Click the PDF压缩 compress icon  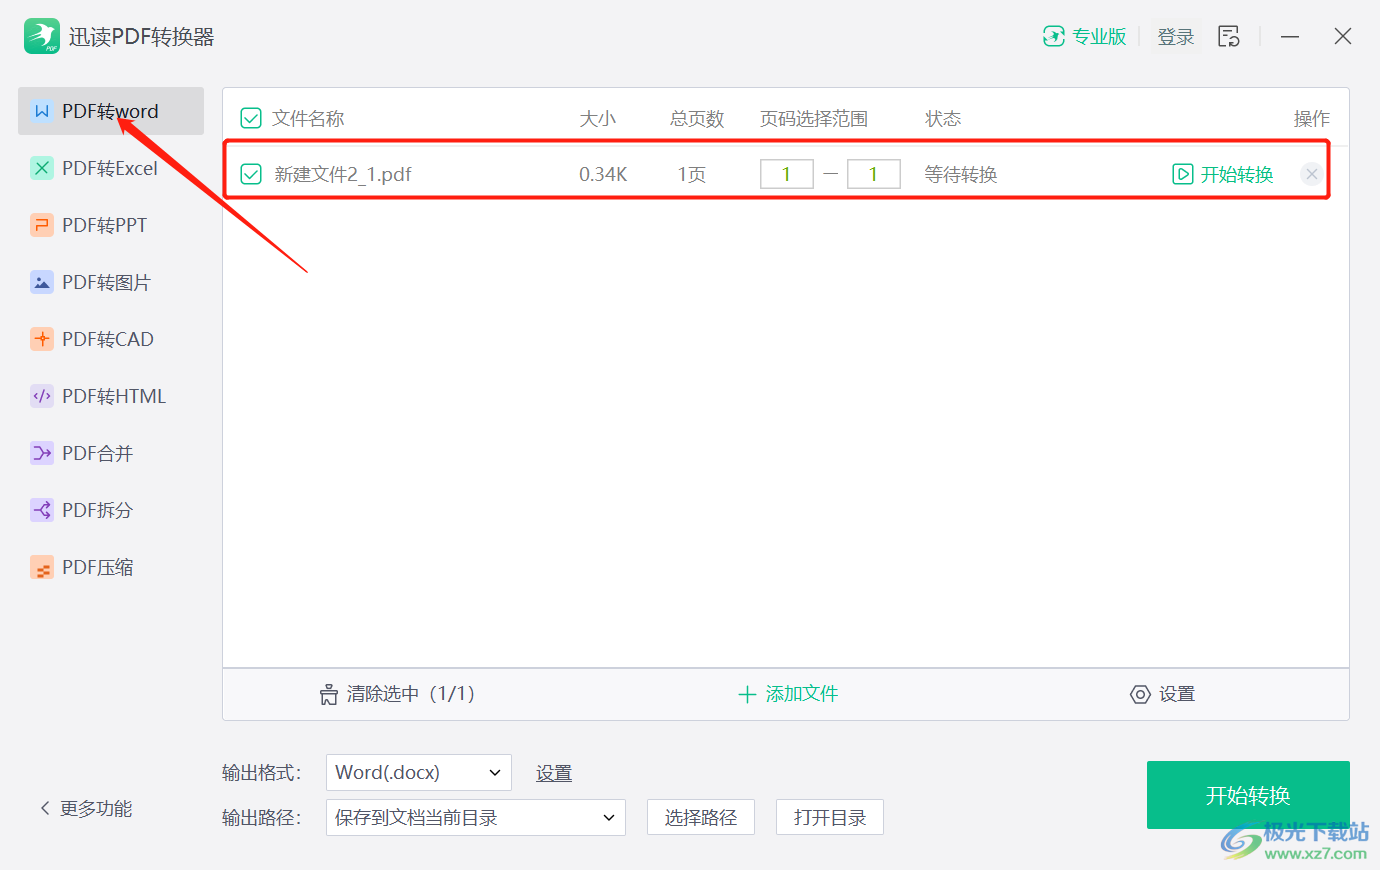pyautogui.click(x=42, y=567)
